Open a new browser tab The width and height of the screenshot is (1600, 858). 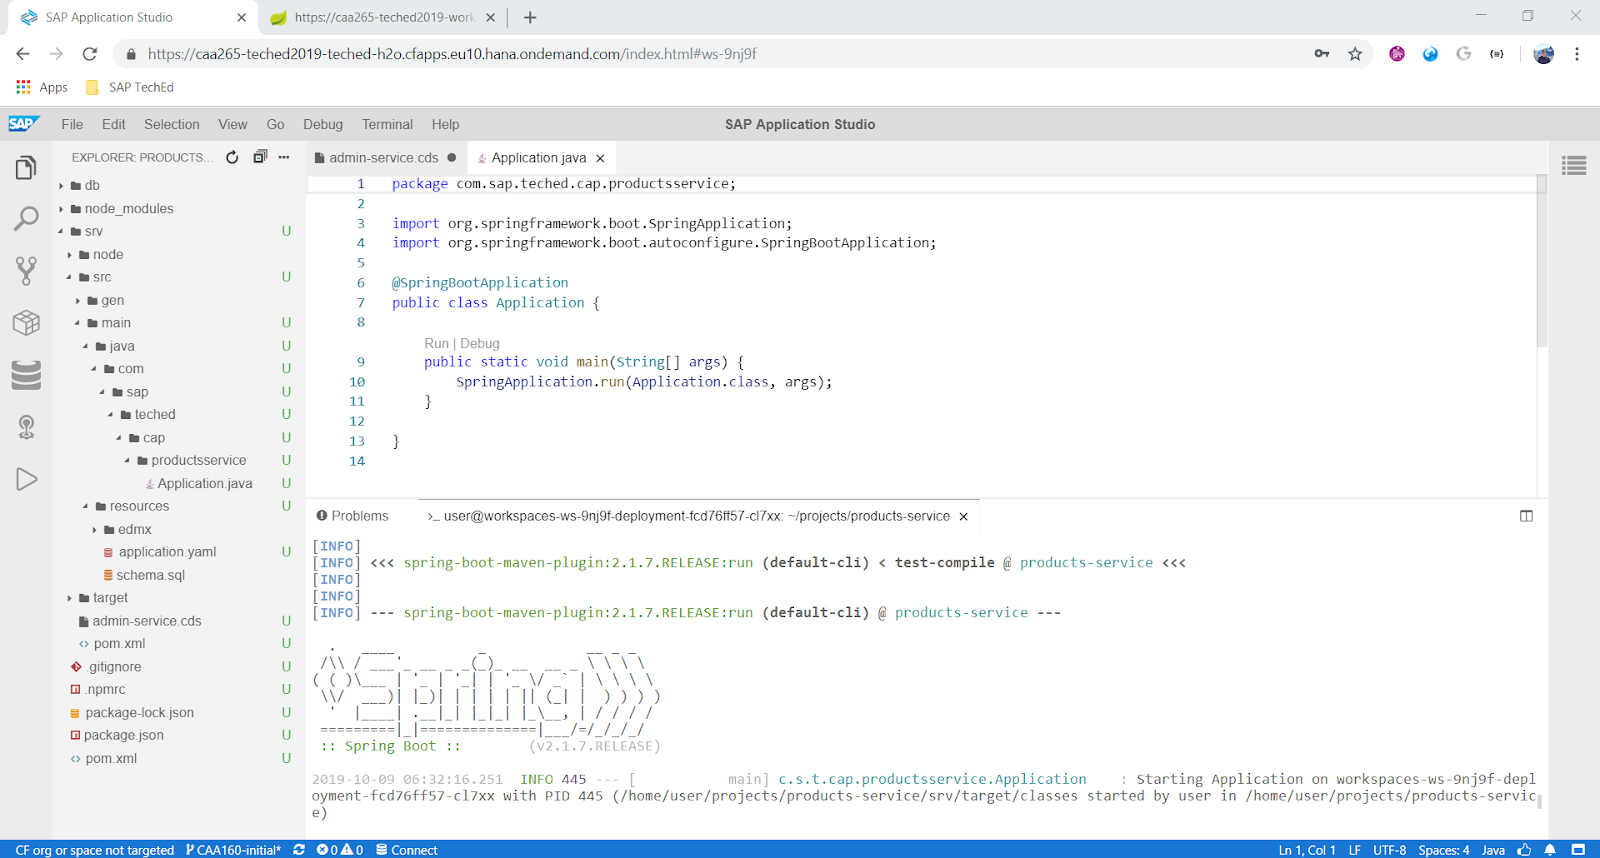[530, 17]
